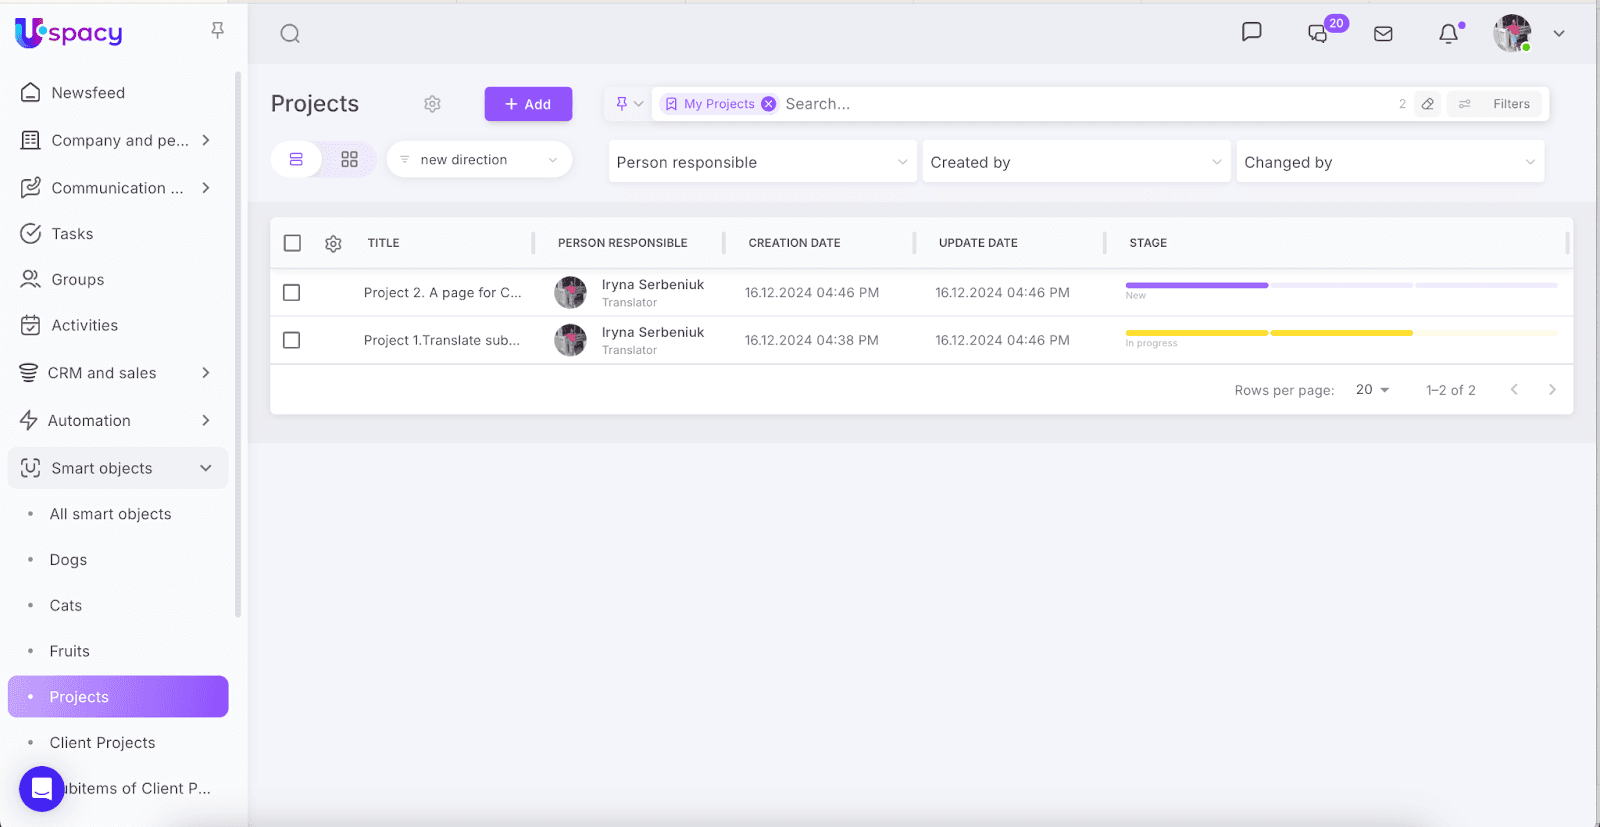
Task: Click the yellow In progress stage bar
Action: point(1268,333)
